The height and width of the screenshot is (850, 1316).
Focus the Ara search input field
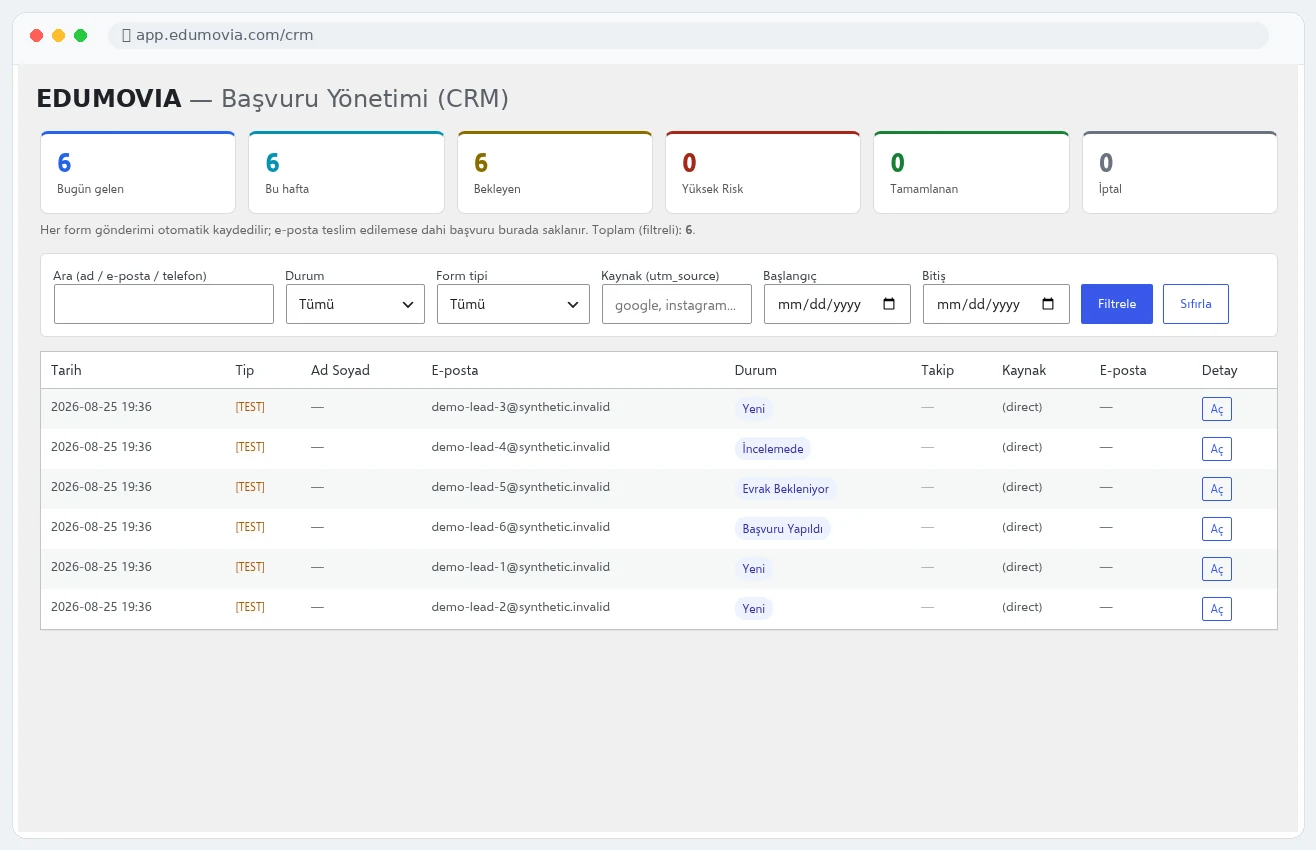click(164, 304)
